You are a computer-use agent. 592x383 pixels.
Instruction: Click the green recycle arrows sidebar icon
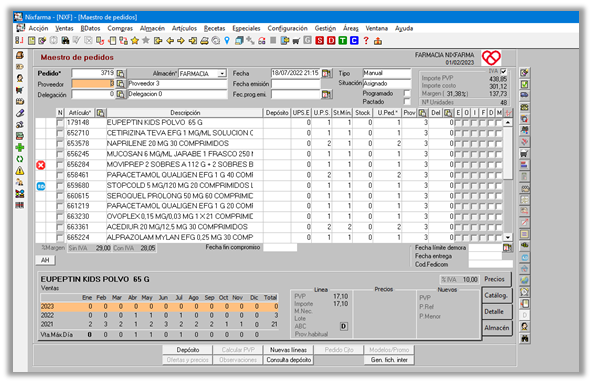click(x=20, y=159)
